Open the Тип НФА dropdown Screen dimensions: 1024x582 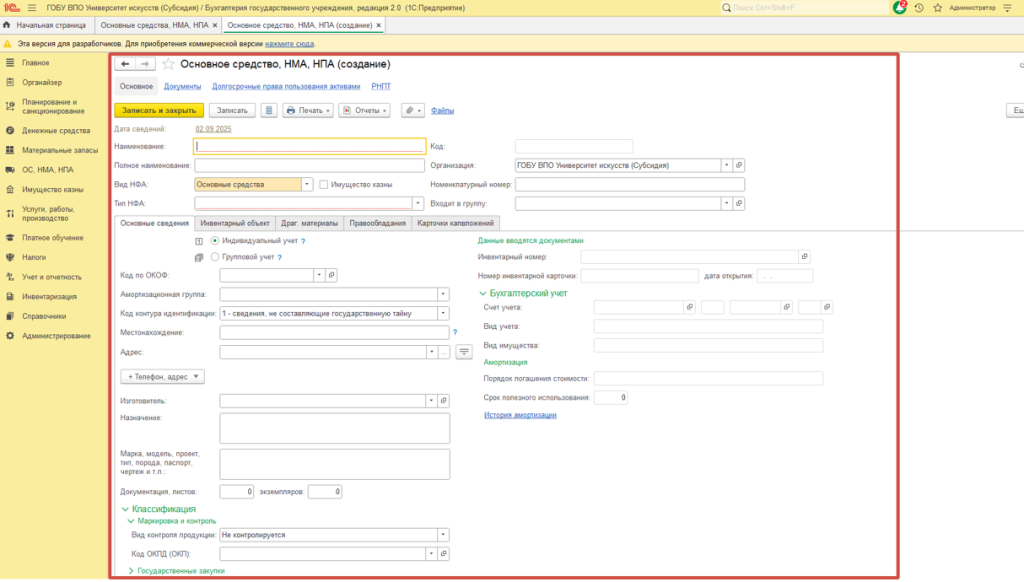click(x=418, y=203)
